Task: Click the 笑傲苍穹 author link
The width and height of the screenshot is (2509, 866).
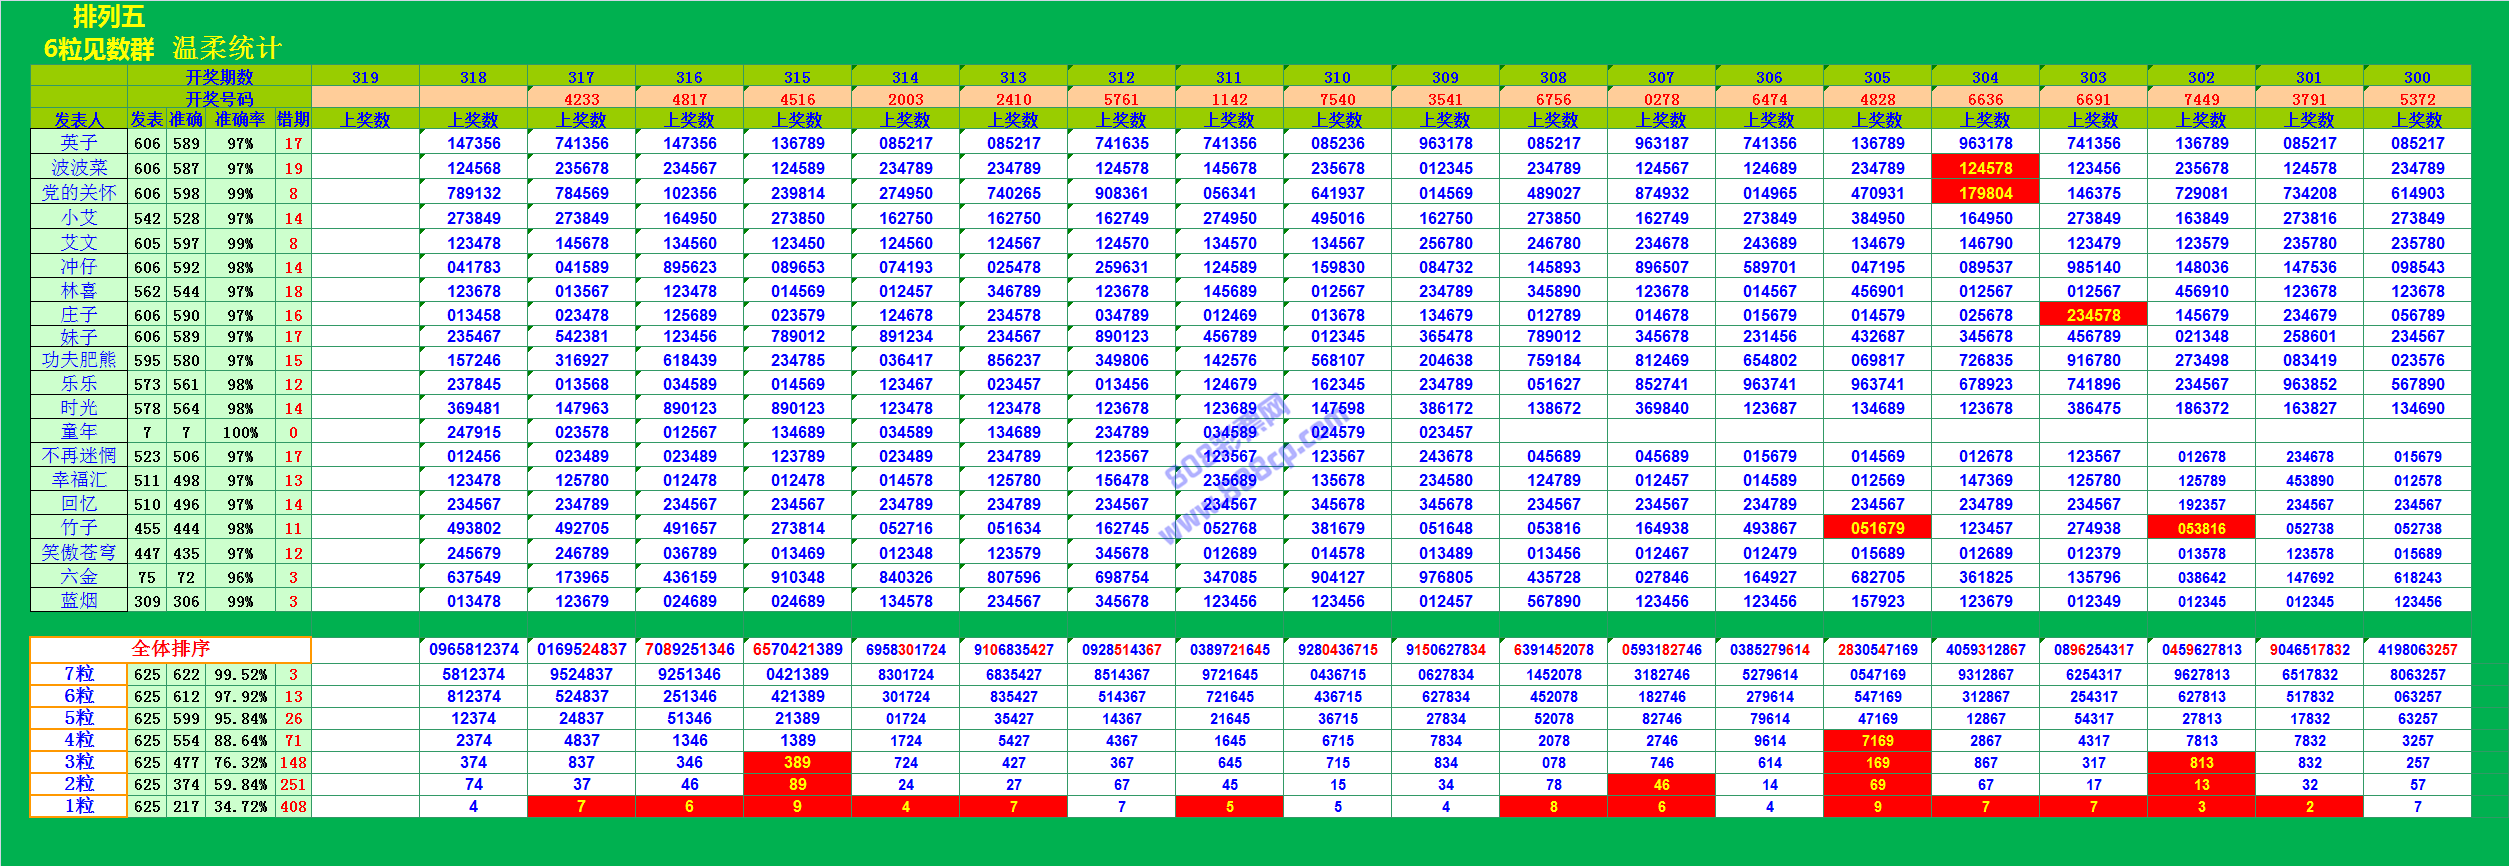Action: pyautogui.click(x=79, y=553)
